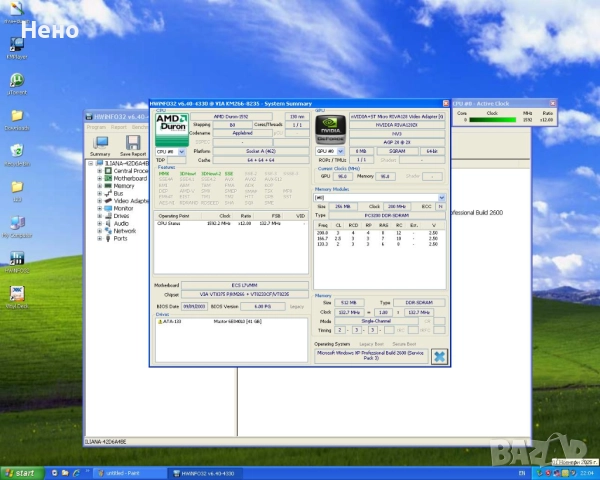The width and height of the screenshot is (600, 480).
Task: Expand the Video Adapter node
Action: click(x=99, y=201)
